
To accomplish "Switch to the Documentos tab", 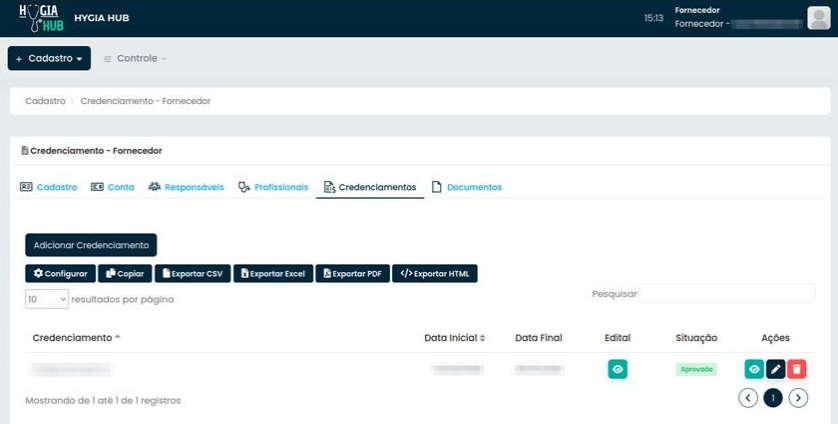I will pyautogui.click(x=466, y=187).
